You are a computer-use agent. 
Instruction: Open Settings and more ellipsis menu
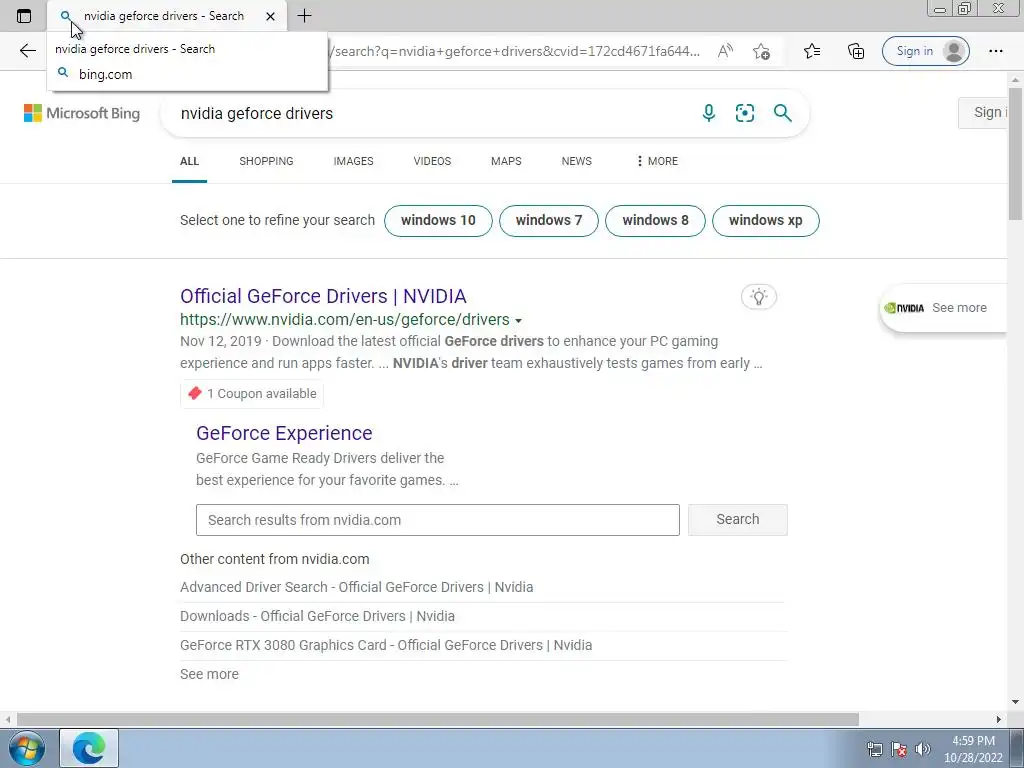click(x=995, y=51)
